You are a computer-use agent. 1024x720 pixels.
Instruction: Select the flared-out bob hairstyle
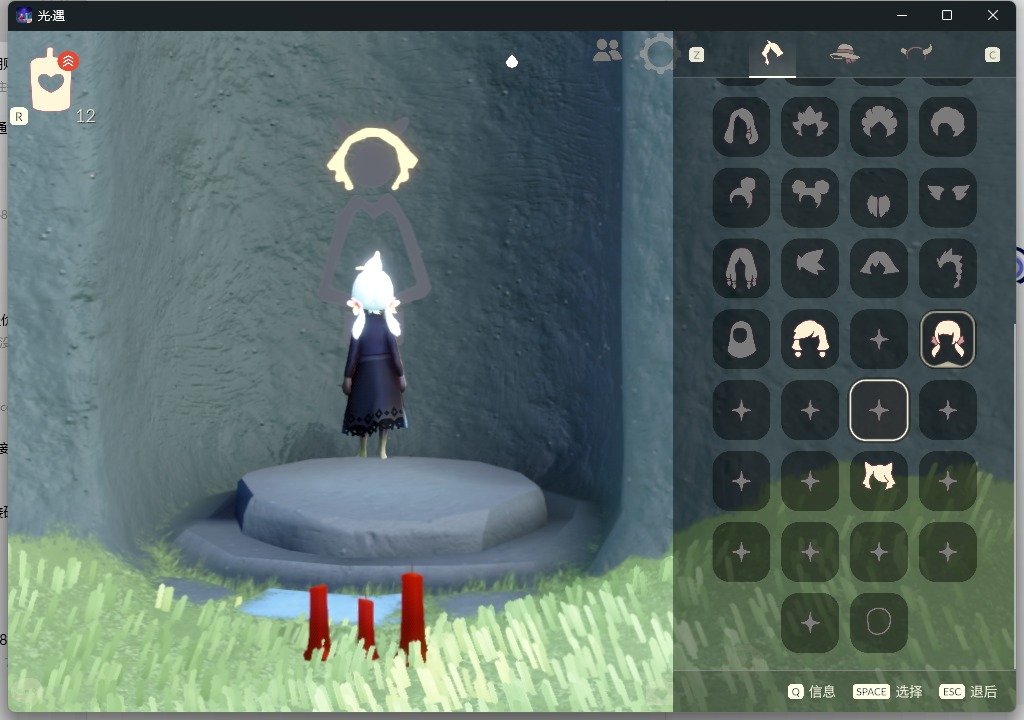(x=879, y=269)
